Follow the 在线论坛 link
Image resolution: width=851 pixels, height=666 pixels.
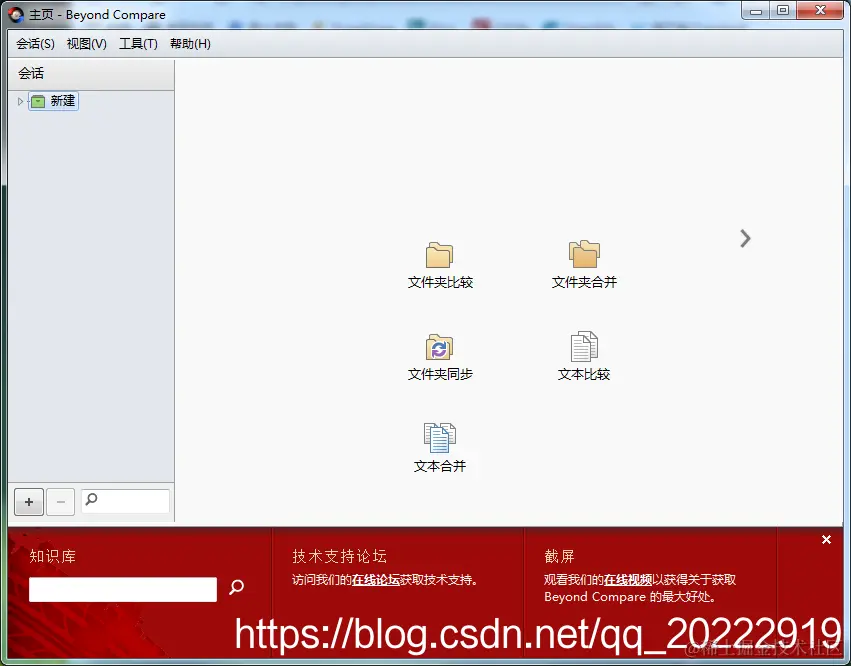pos(376,580)
